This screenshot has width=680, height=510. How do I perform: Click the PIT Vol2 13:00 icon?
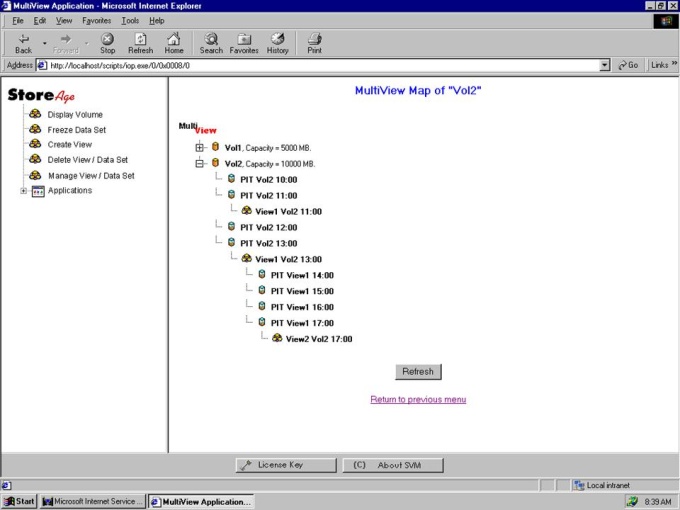coord(231,242)
